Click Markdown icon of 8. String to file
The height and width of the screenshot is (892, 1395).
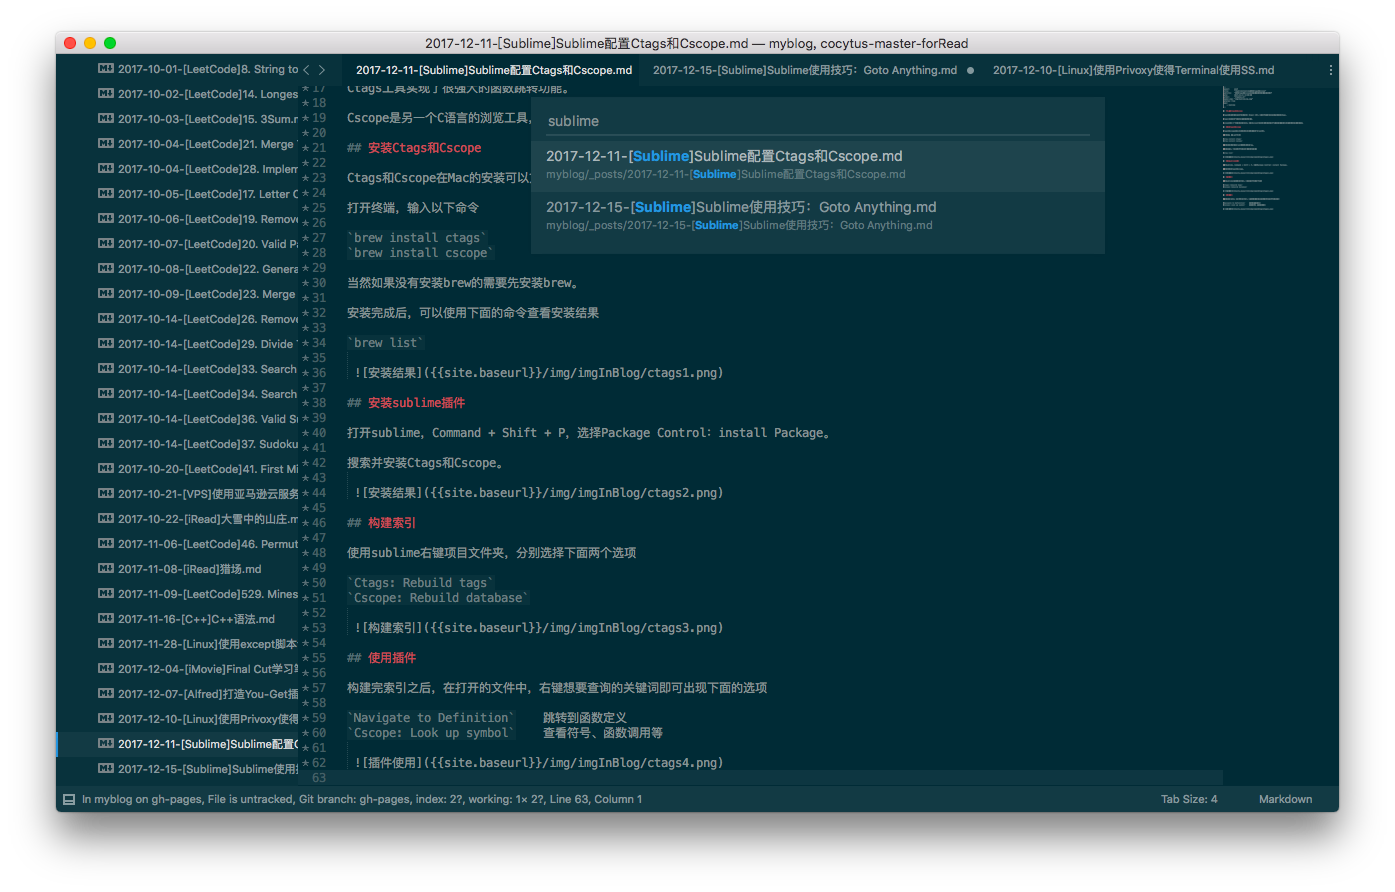pos(106,69)
